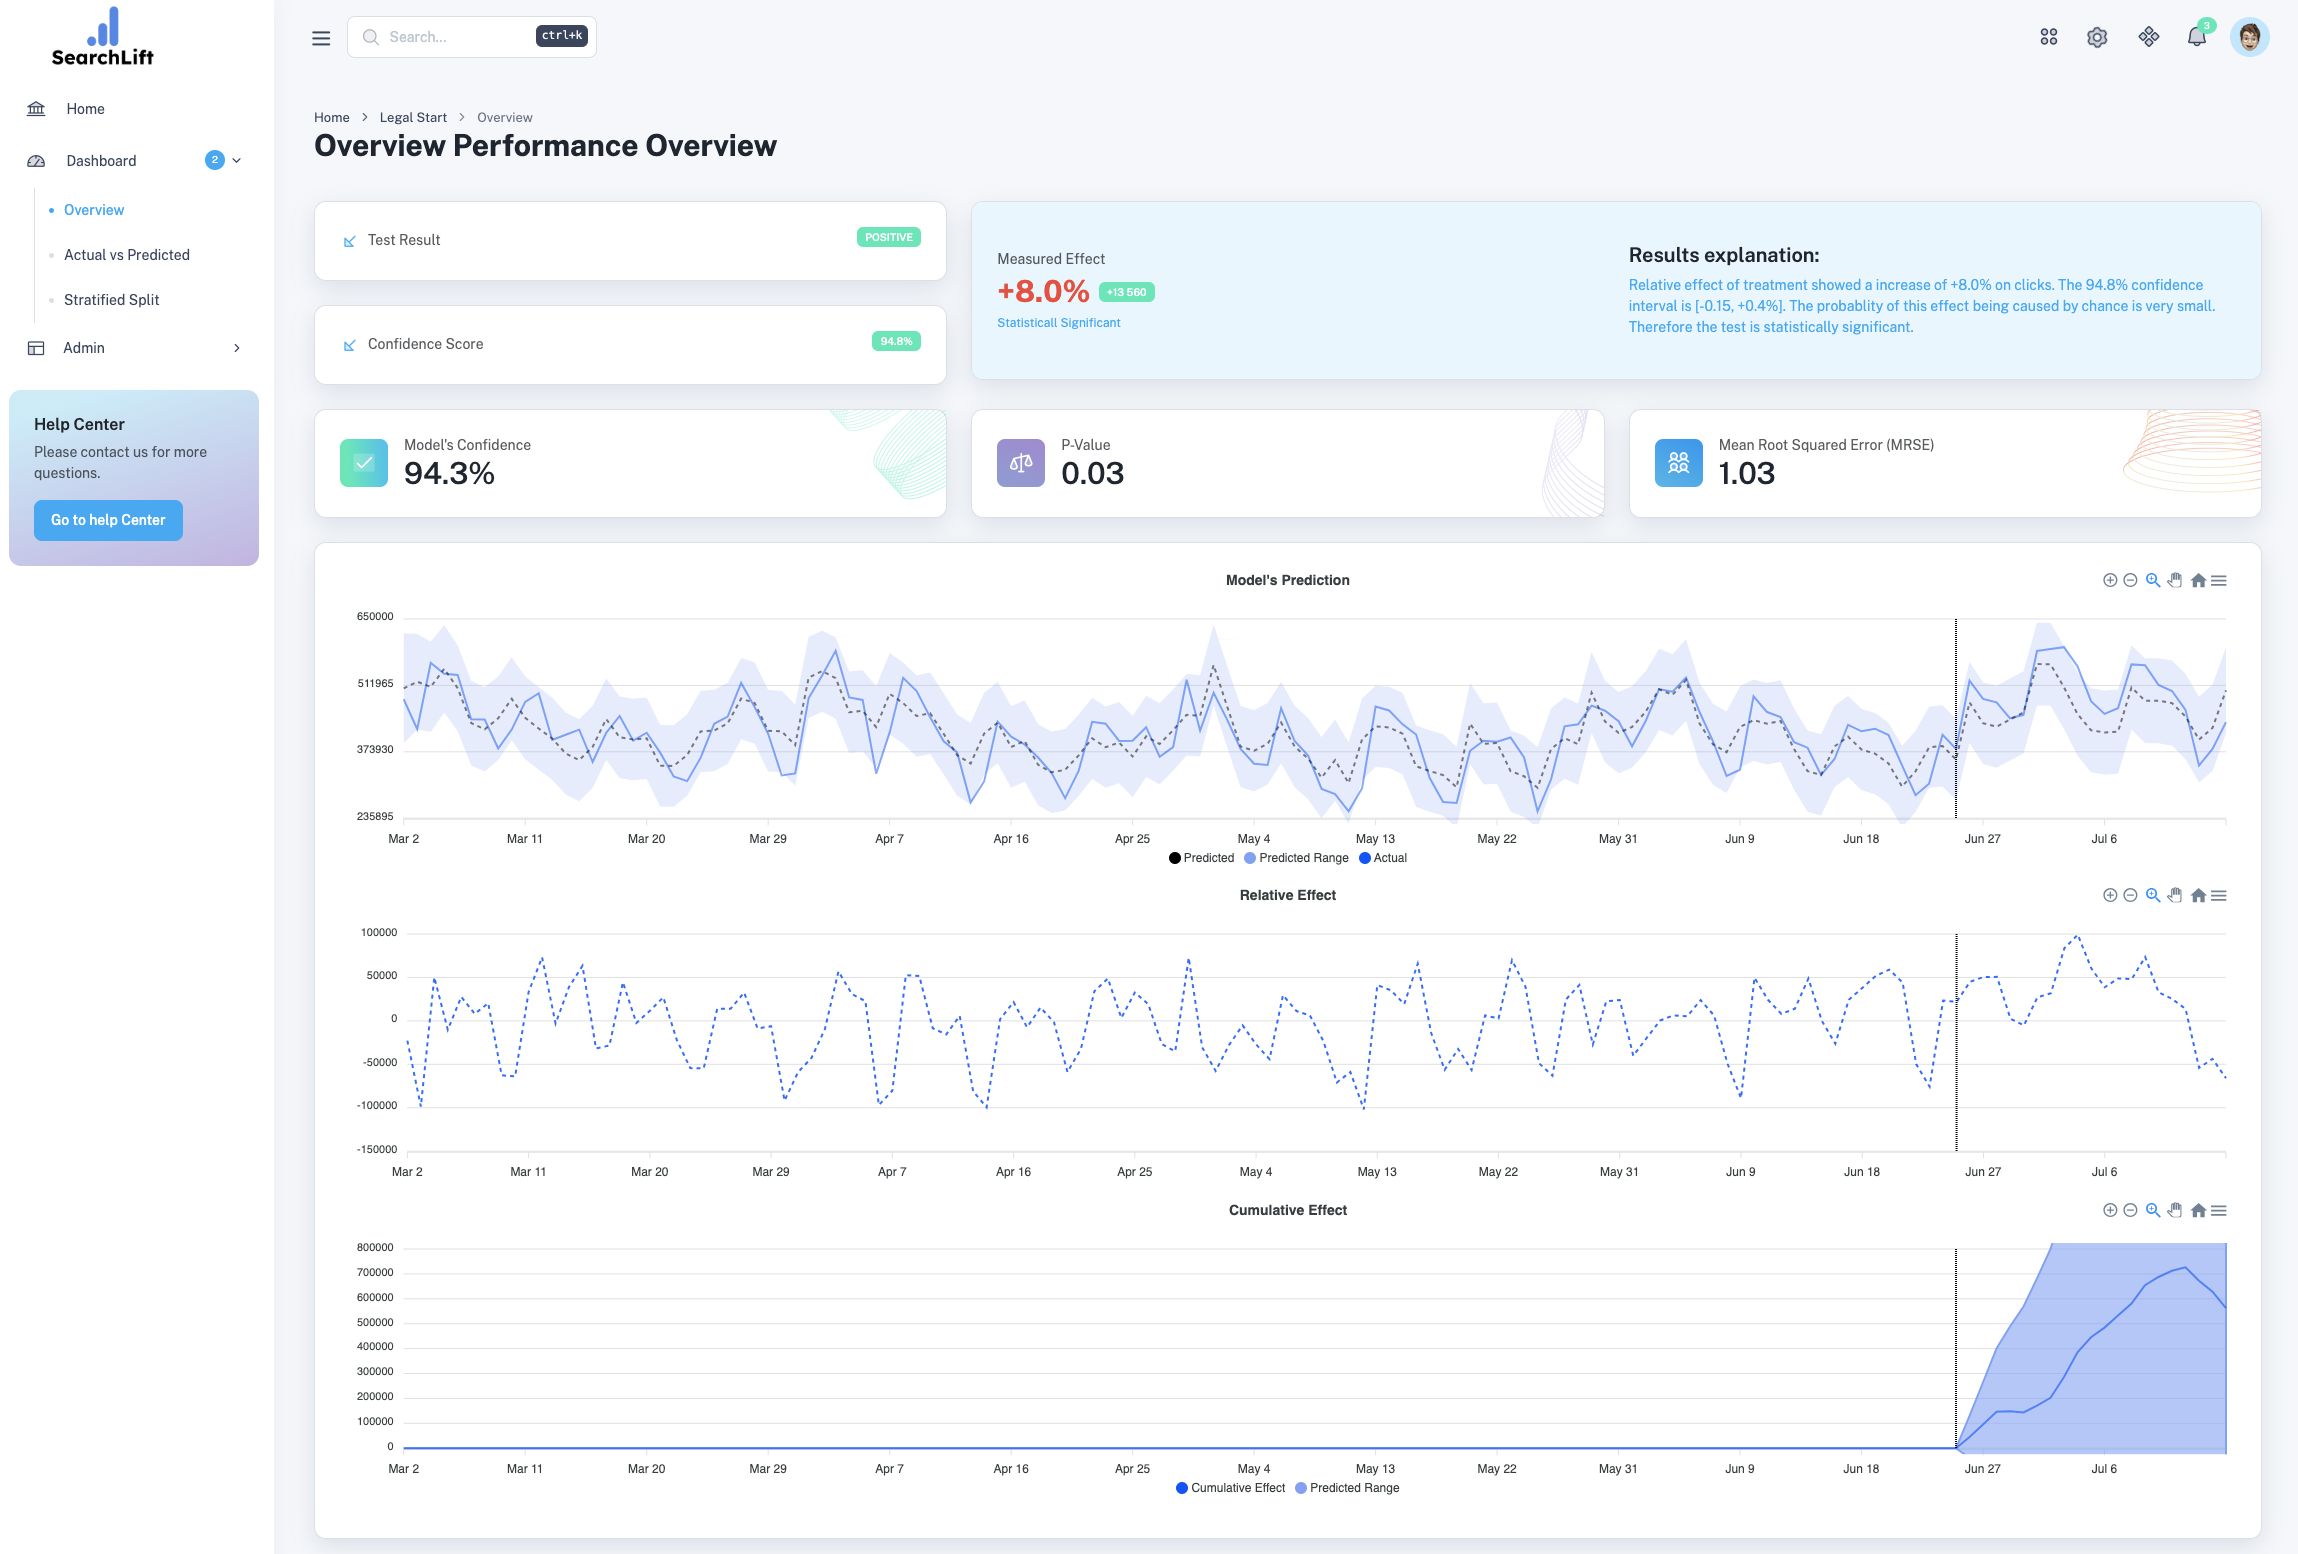This screenshot has width=2298, height=1554.
Task: Toggle the sidebar with the hamburger icon
Action: (321, 38)
